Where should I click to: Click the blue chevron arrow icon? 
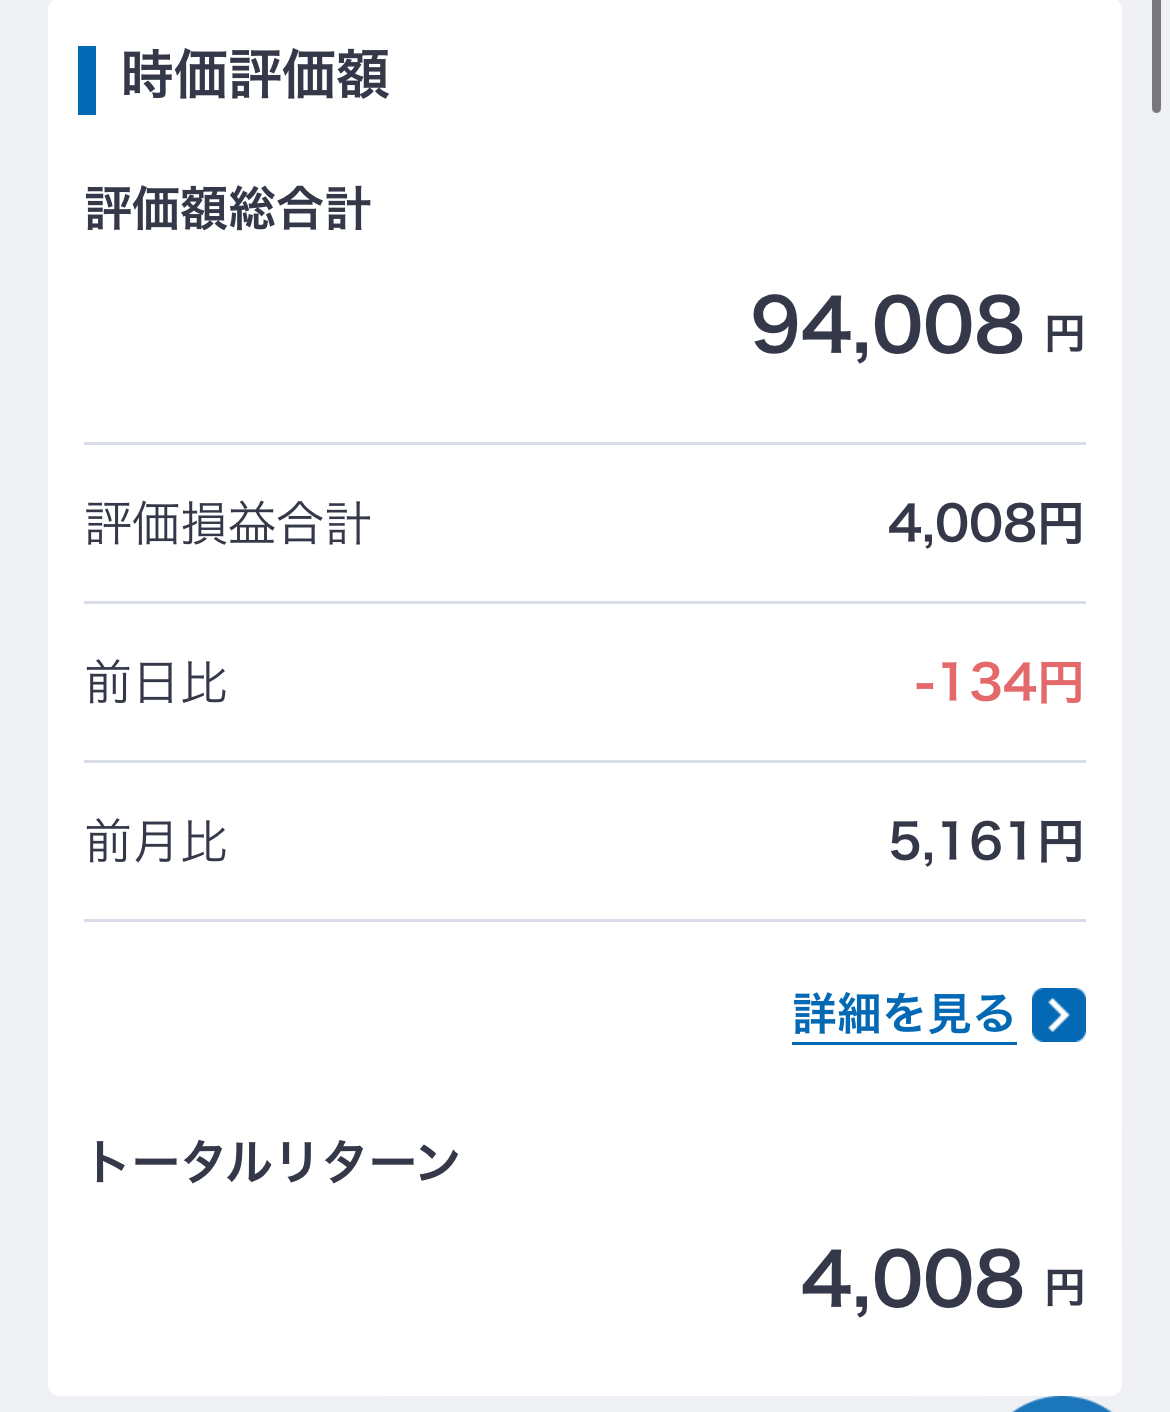(1059, 1015)
